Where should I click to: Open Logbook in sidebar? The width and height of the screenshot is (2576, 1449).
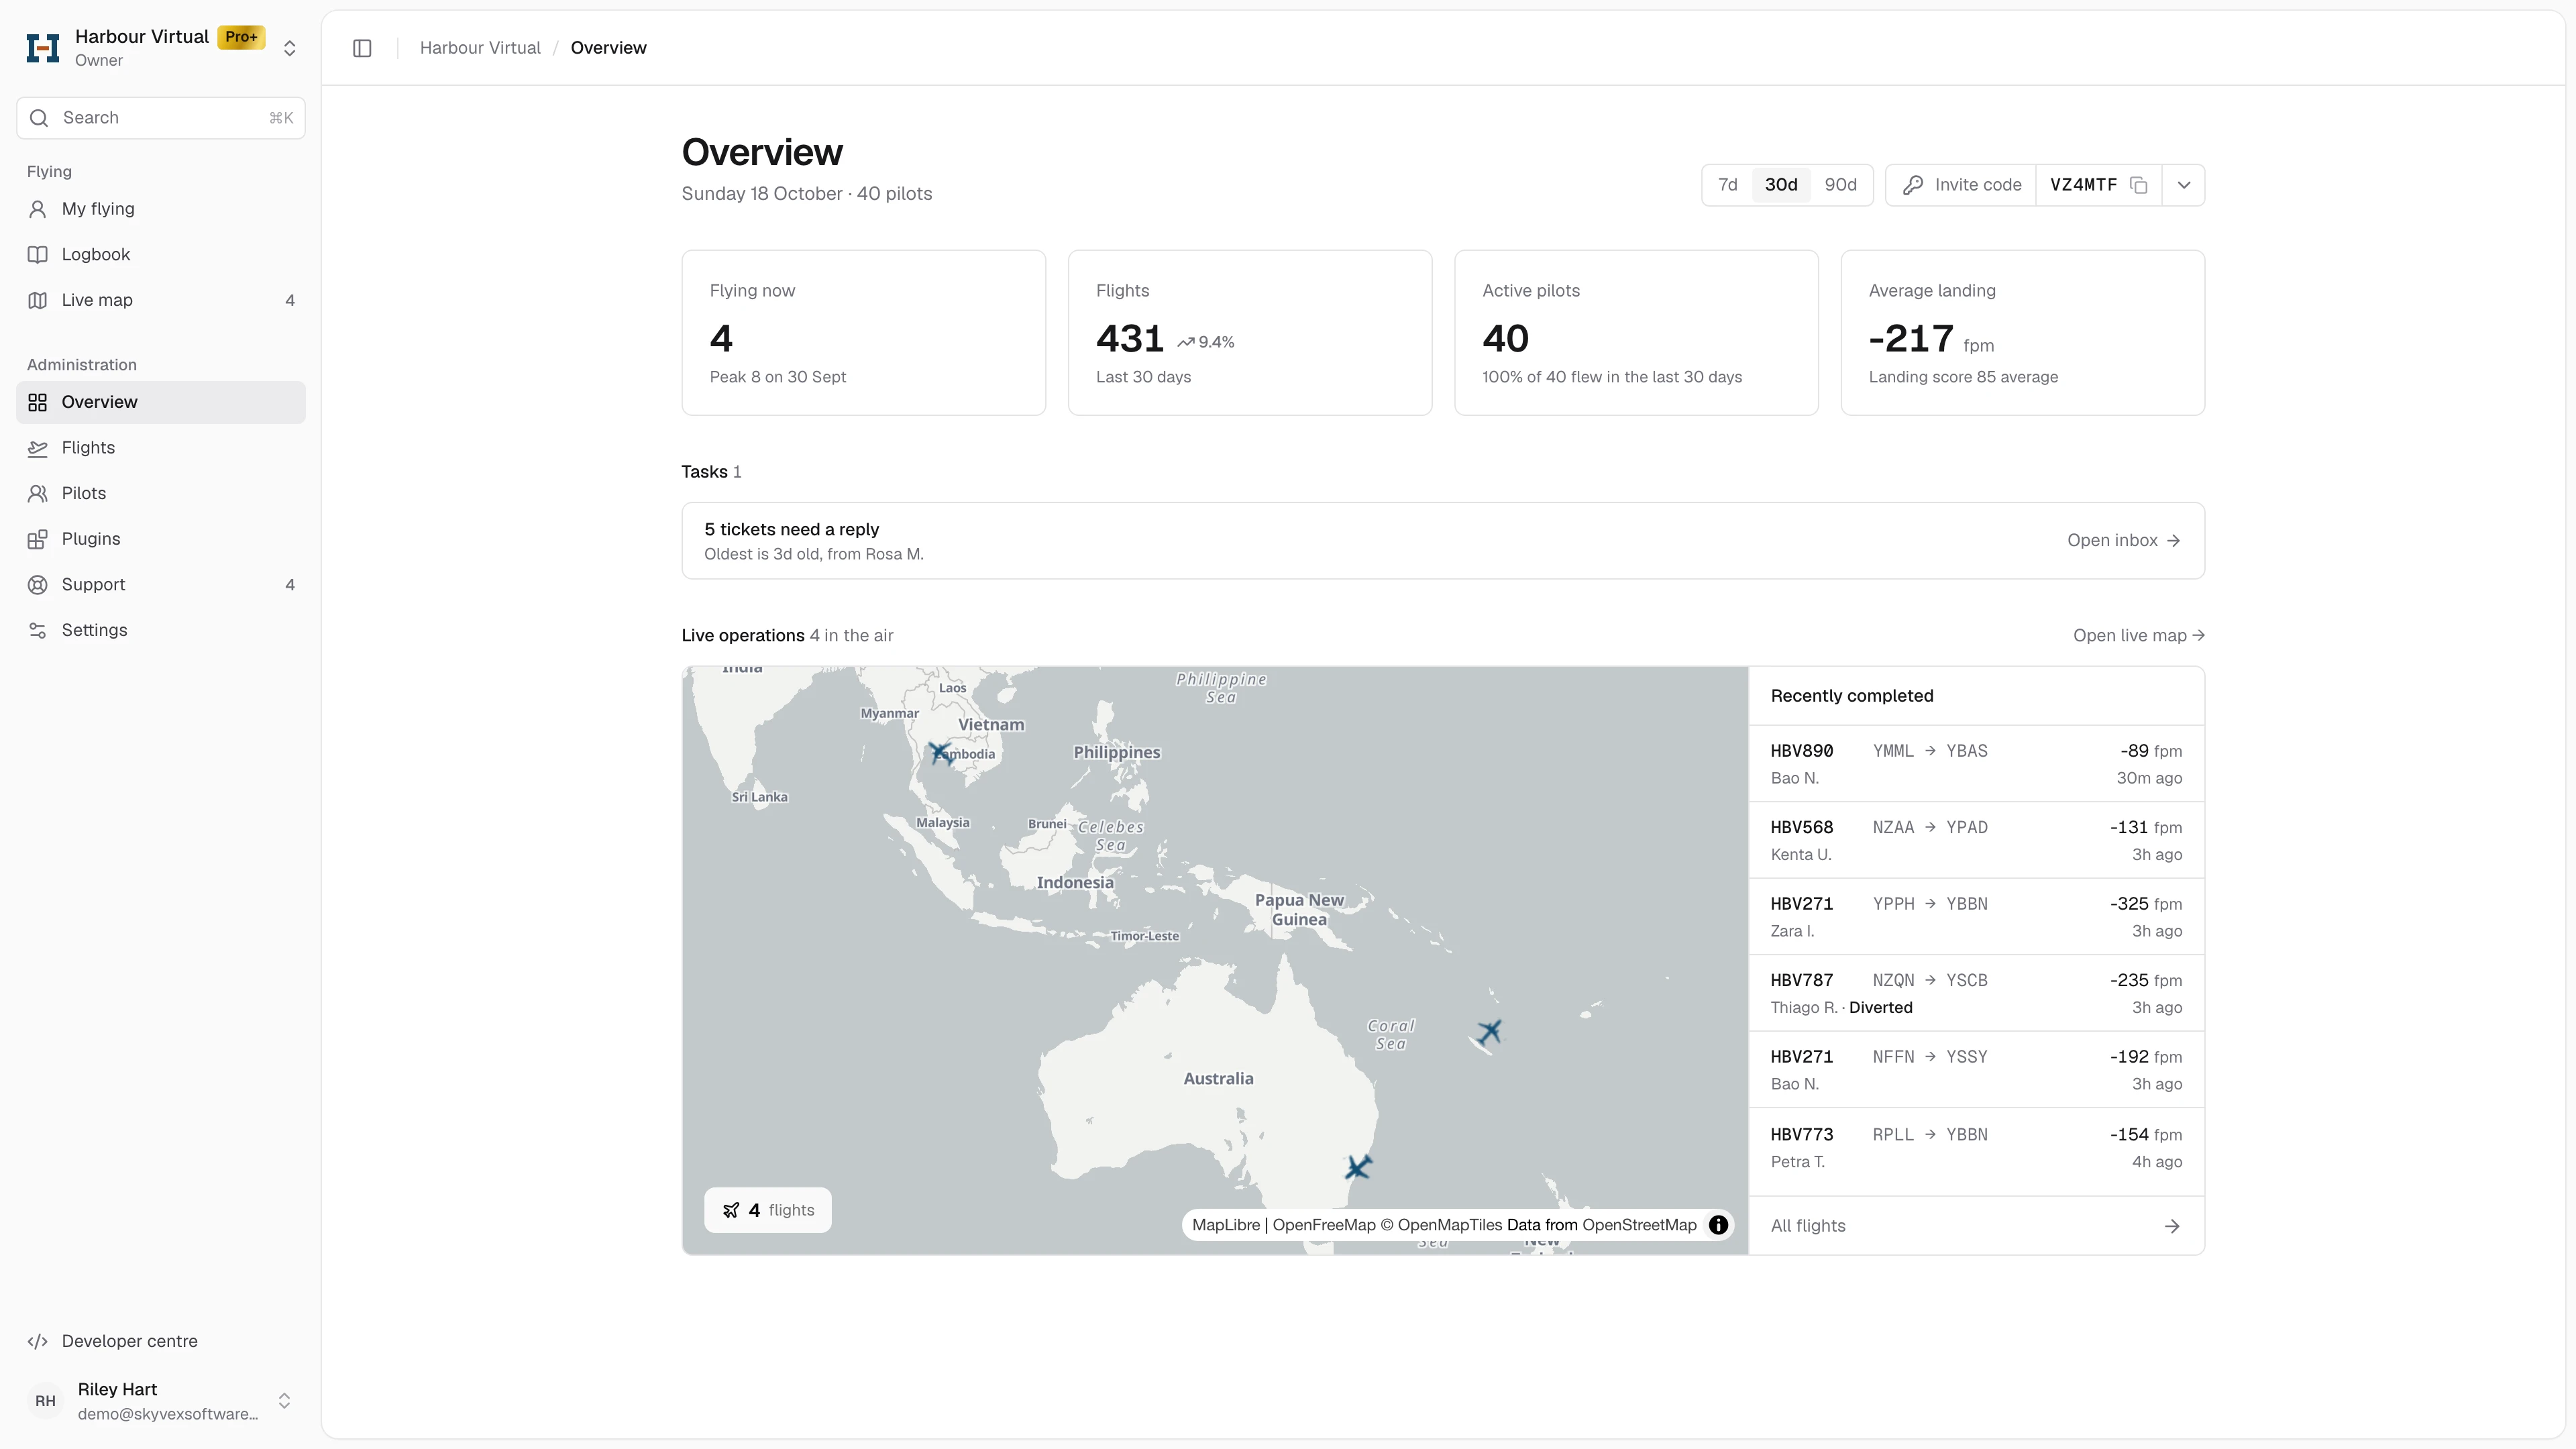coord(161,254)
